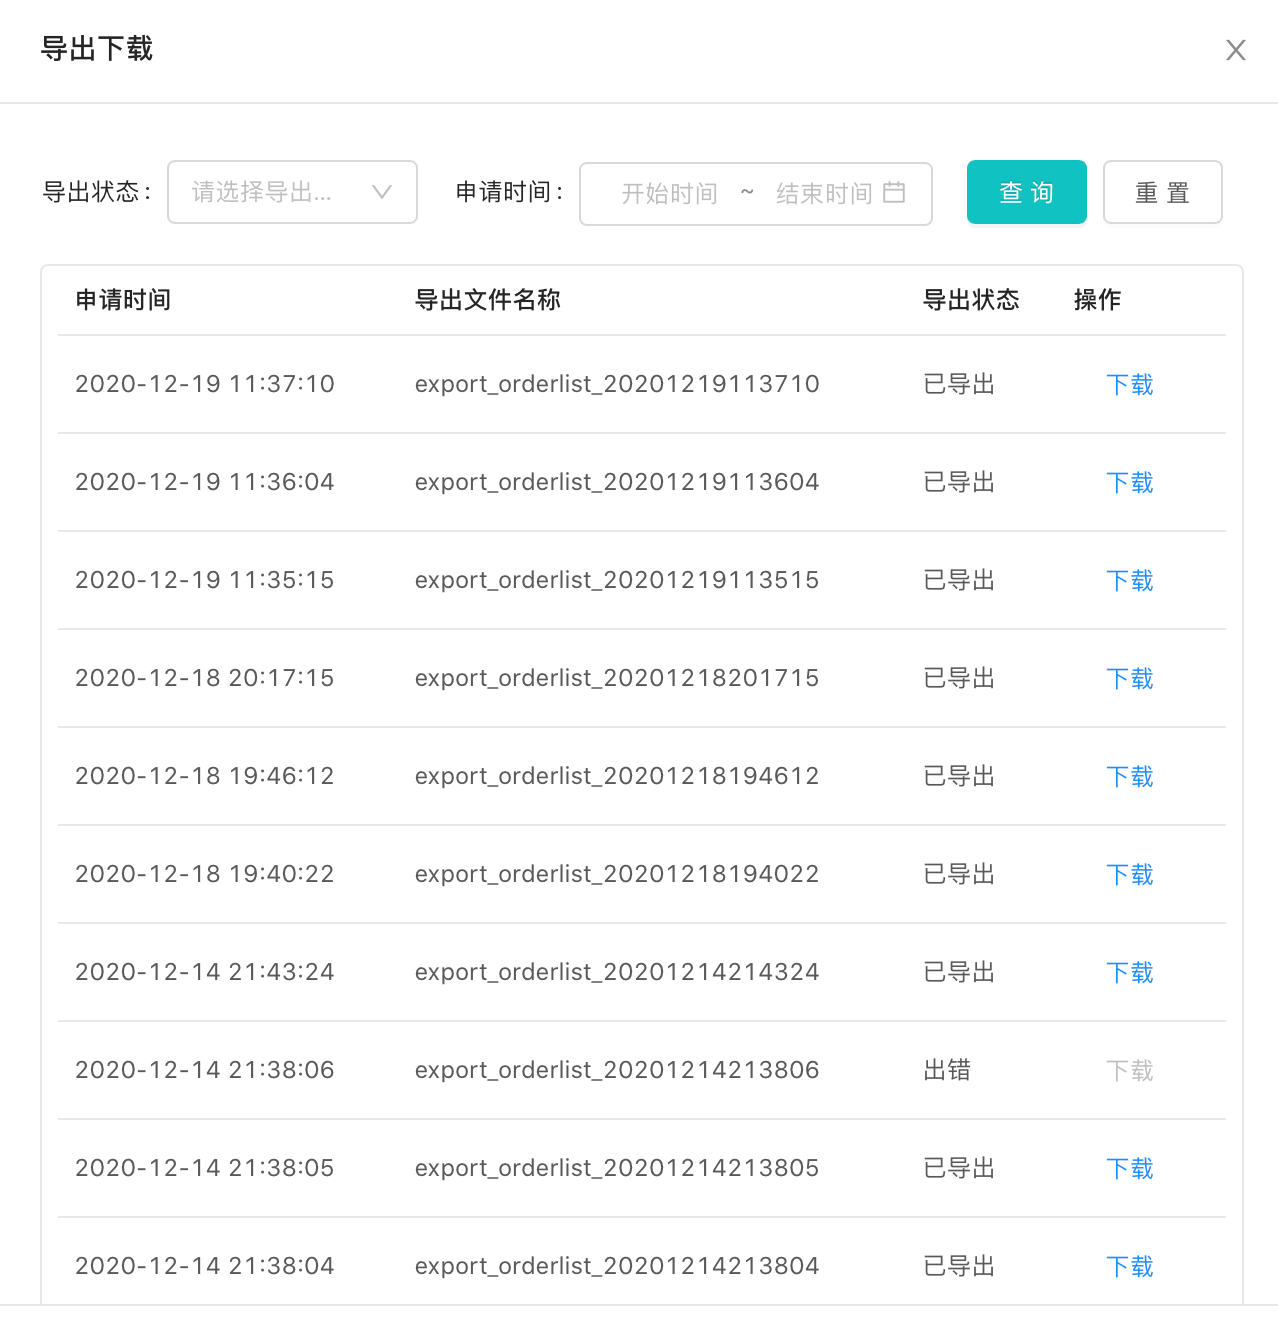Download export_orderlist_20201219113604 file
The image size is (1278, 1328).
1129,483
